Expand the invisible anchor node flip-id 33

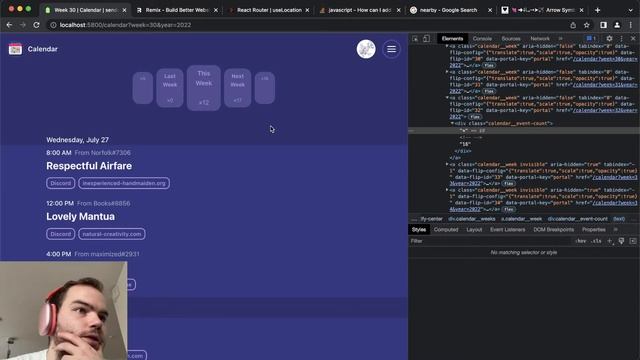pyautogui.click(x=447, y=164)
